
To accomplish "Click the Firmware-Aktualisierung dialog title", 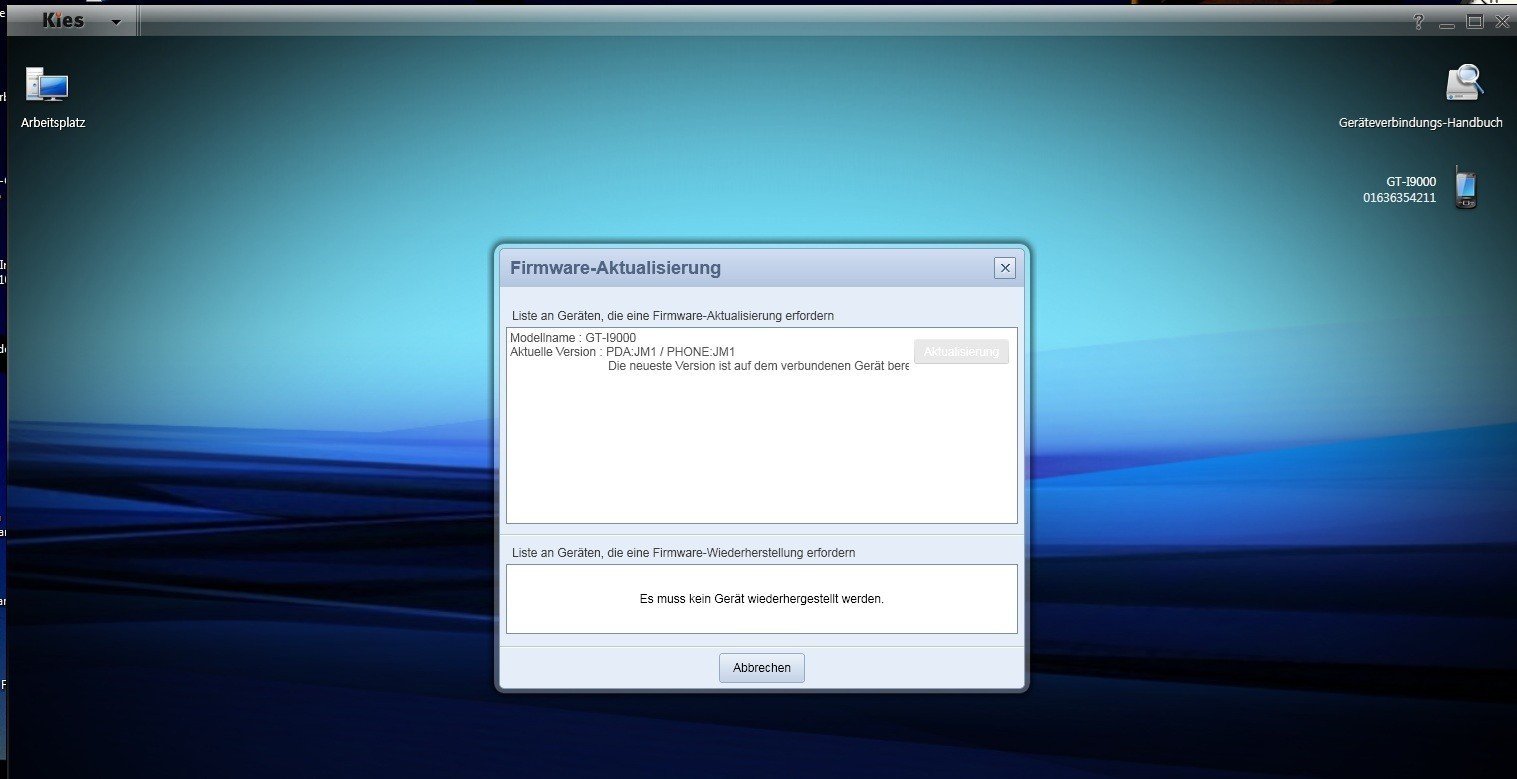I will pyautogui.click(x=615, y=268).
